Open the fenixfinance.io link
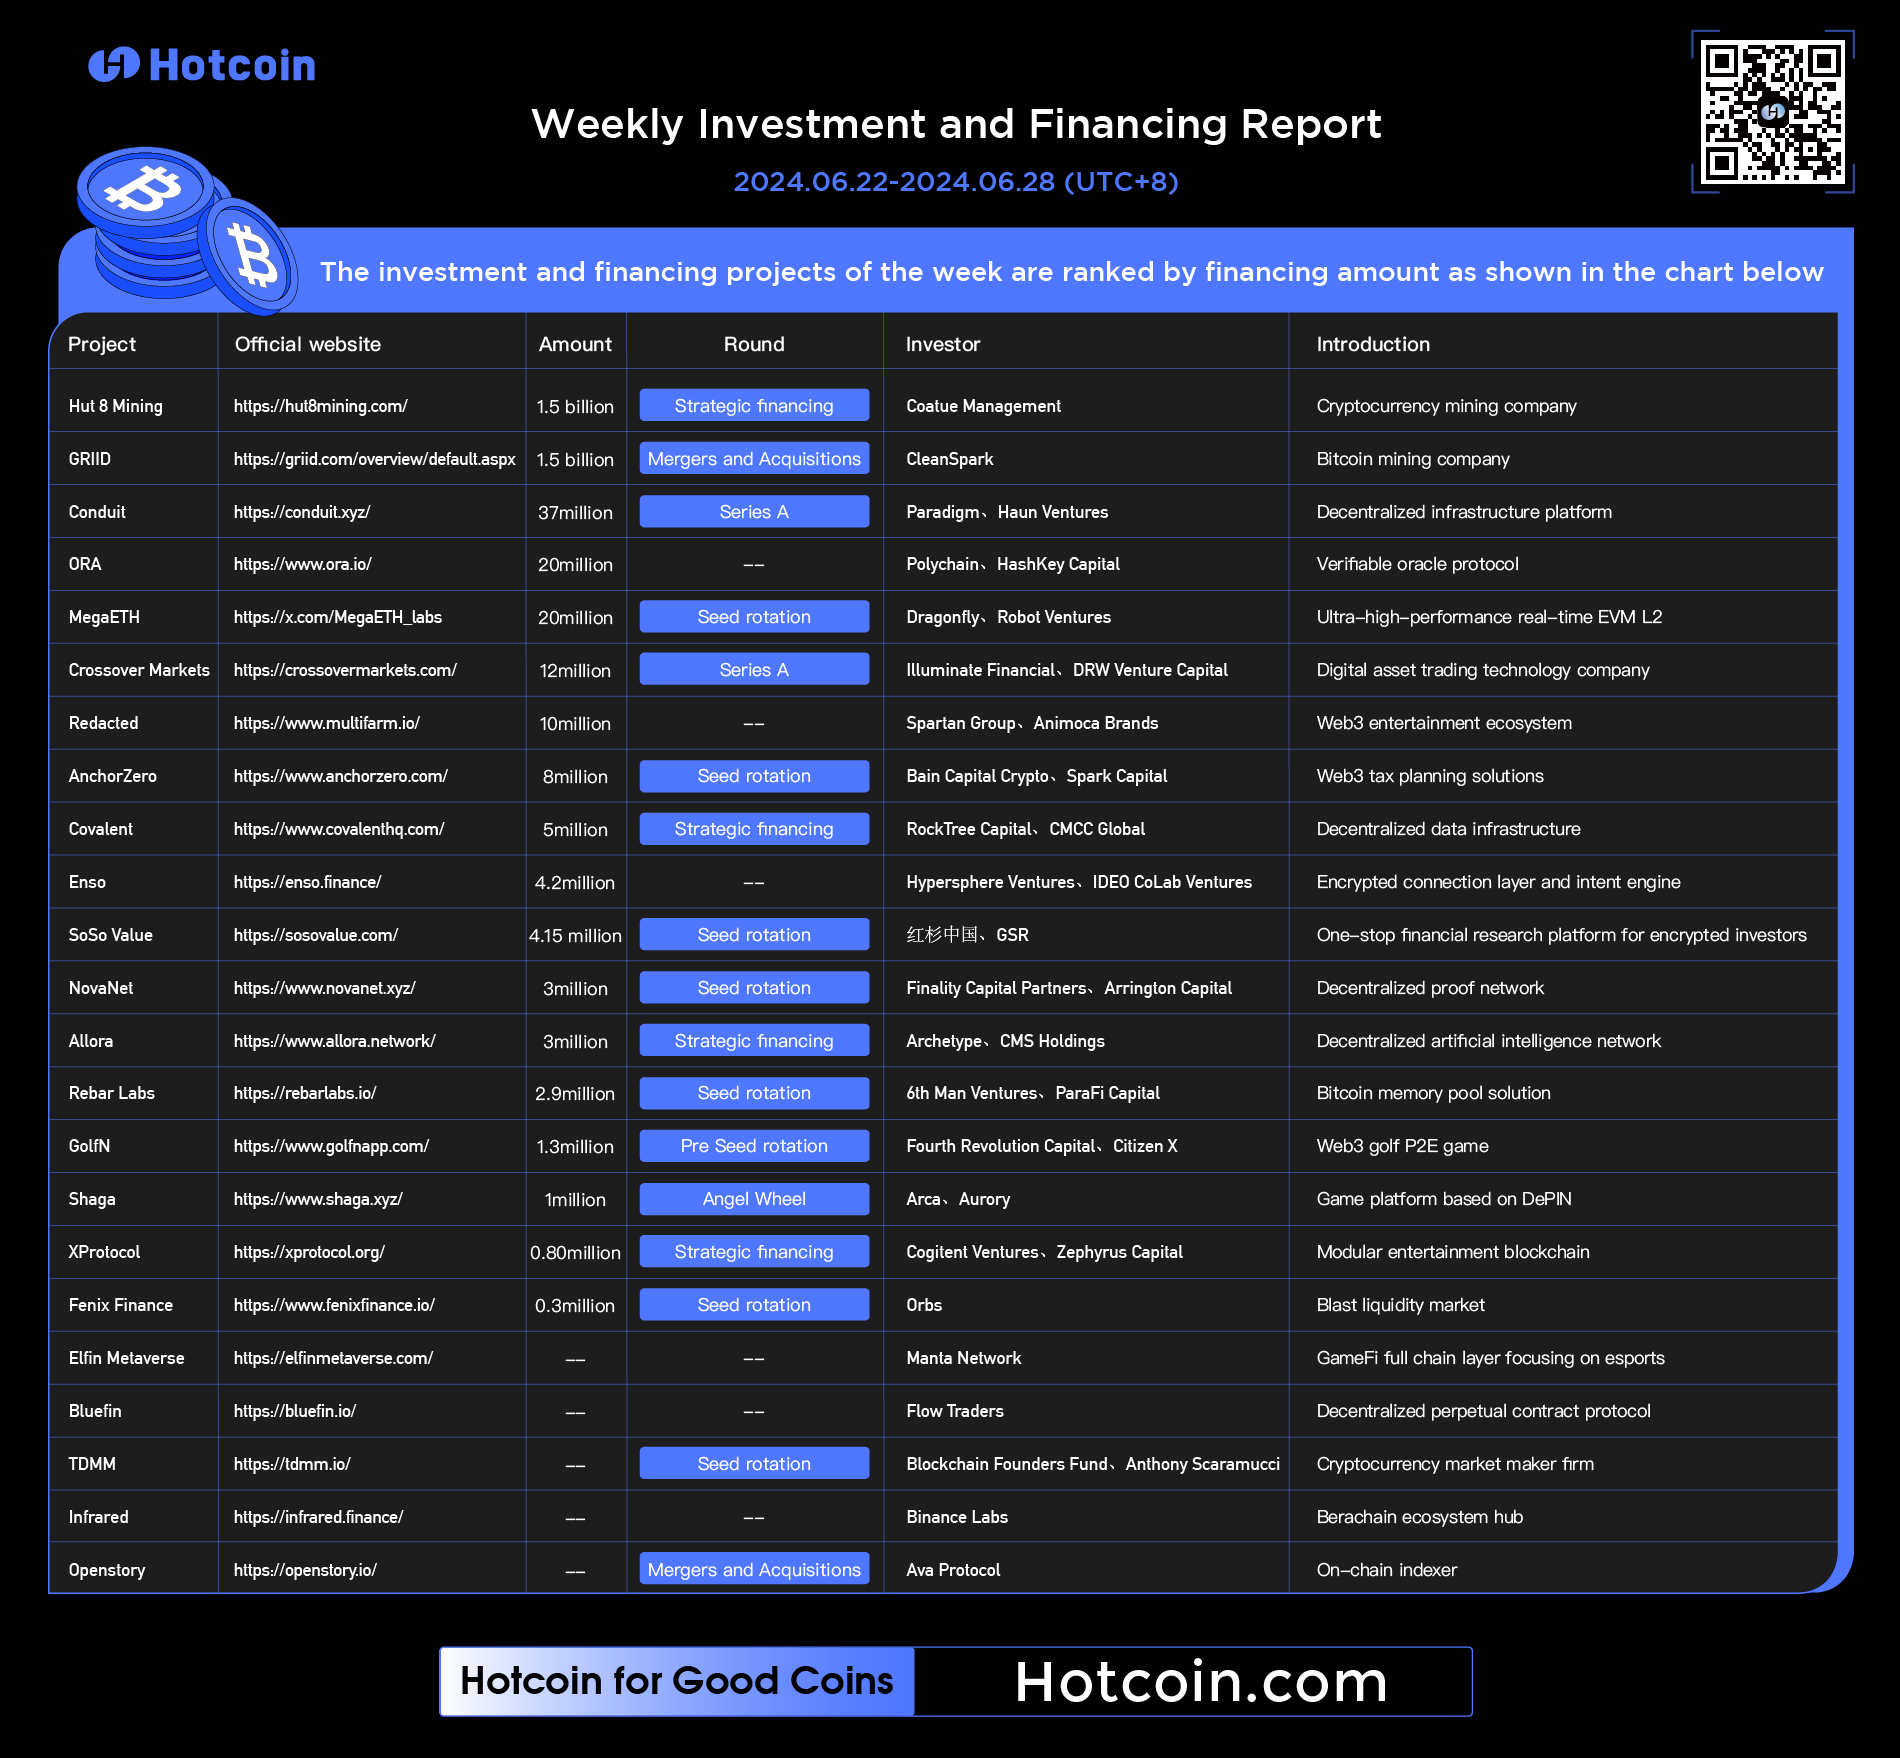The image size is (1900, 1758). 334,1305
